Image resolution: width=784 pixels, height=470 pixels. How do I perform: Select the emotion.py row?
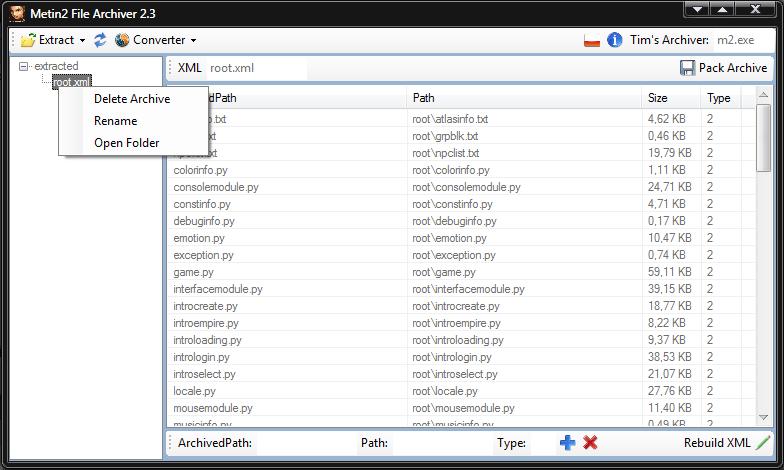[x=460, y=238]
